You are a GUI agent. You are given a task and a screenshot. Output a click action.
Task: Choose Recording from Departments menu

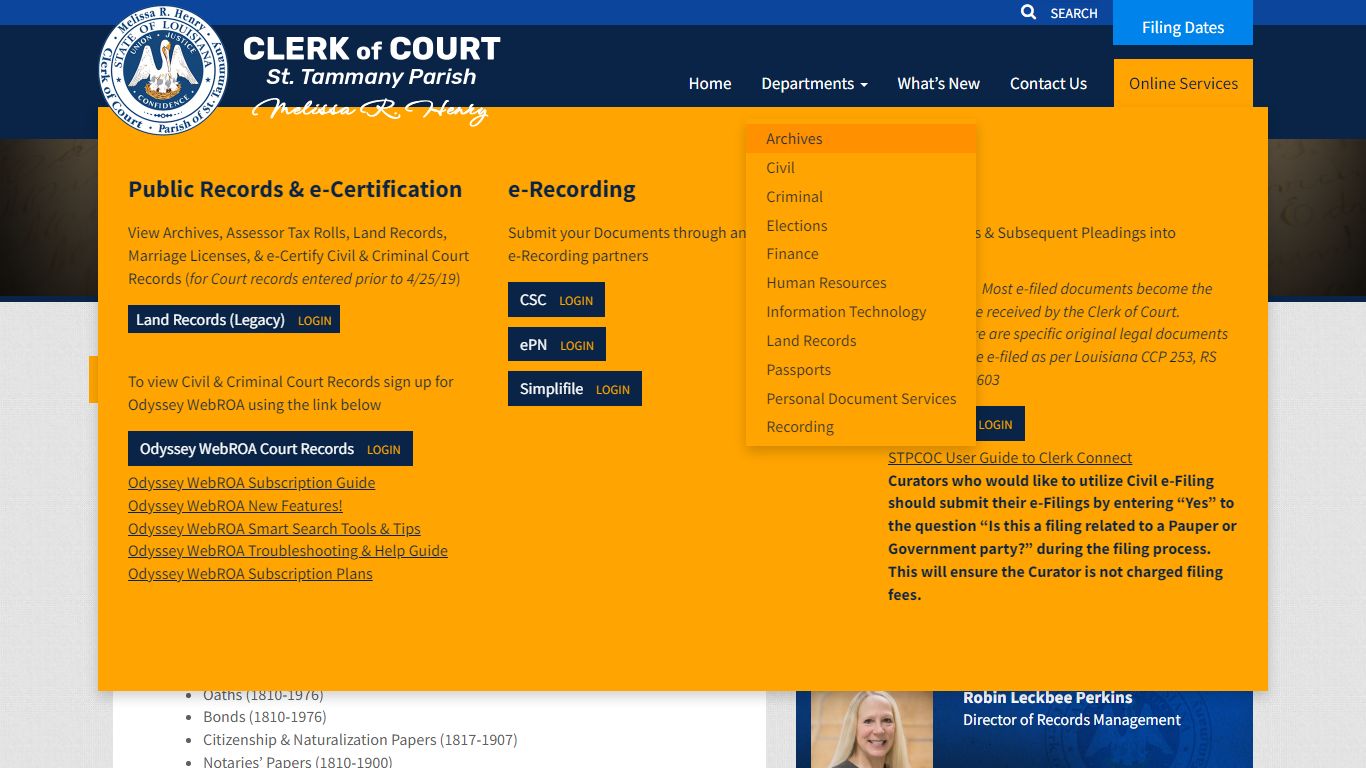(x=861, y=427)
